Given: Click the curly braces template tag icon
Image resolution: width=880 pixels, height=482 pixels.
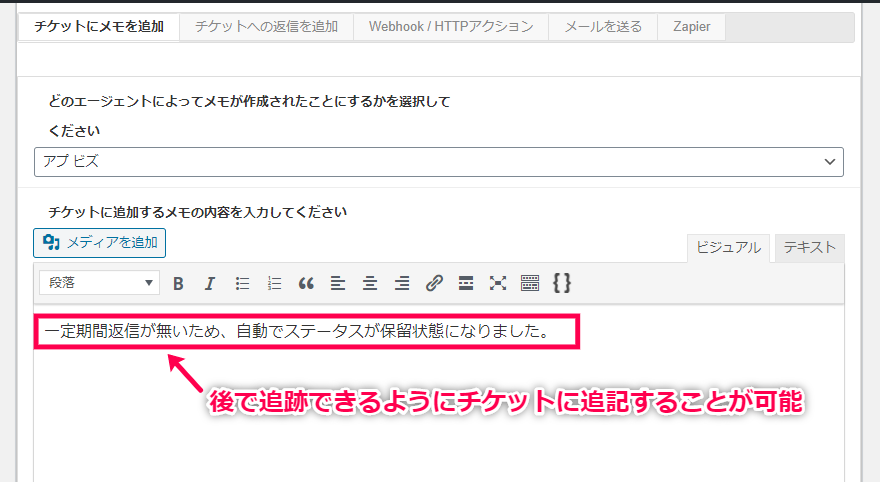Looking at the screenshot, I should (562, 283).
